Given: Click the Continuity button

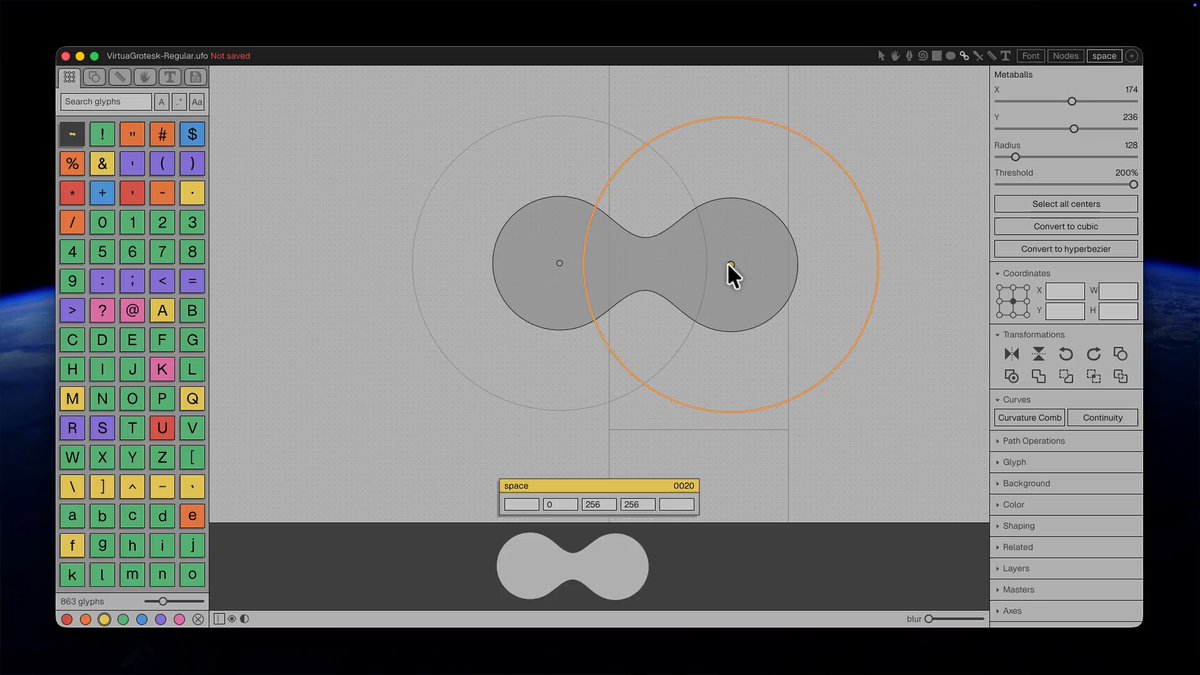Looking at the screenshot, I should click(1103, 418).
